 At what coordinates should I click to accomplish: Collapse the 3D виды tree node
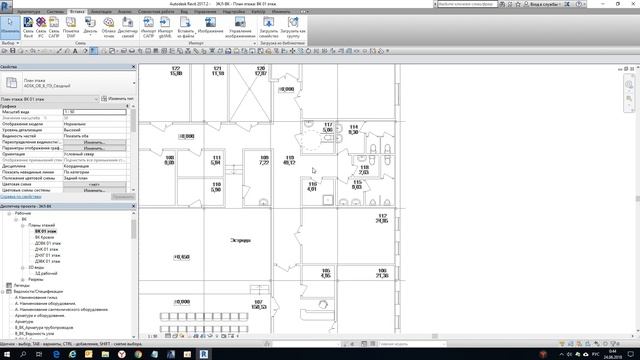point(23,267)
